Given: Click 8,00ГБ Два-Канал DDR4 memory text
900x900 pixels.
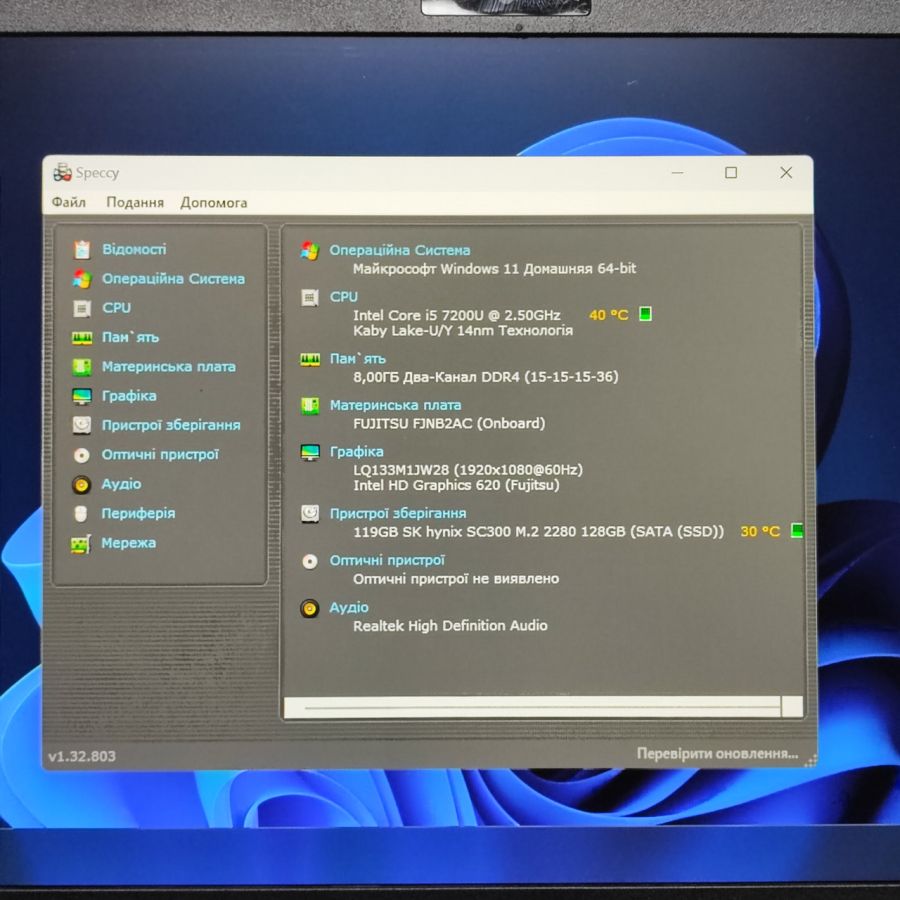Looking at the screenshot, I should point(486,377).
